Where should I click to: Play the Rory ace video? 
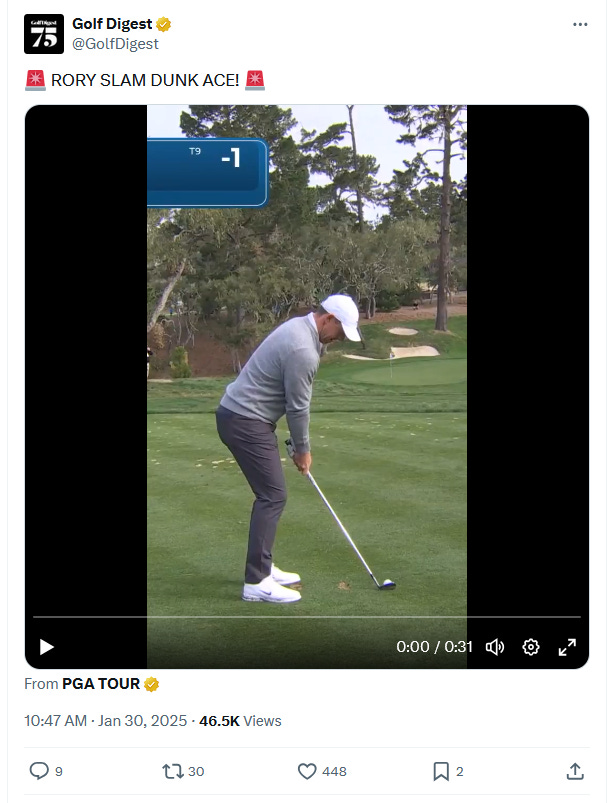(x=47, y=647)
